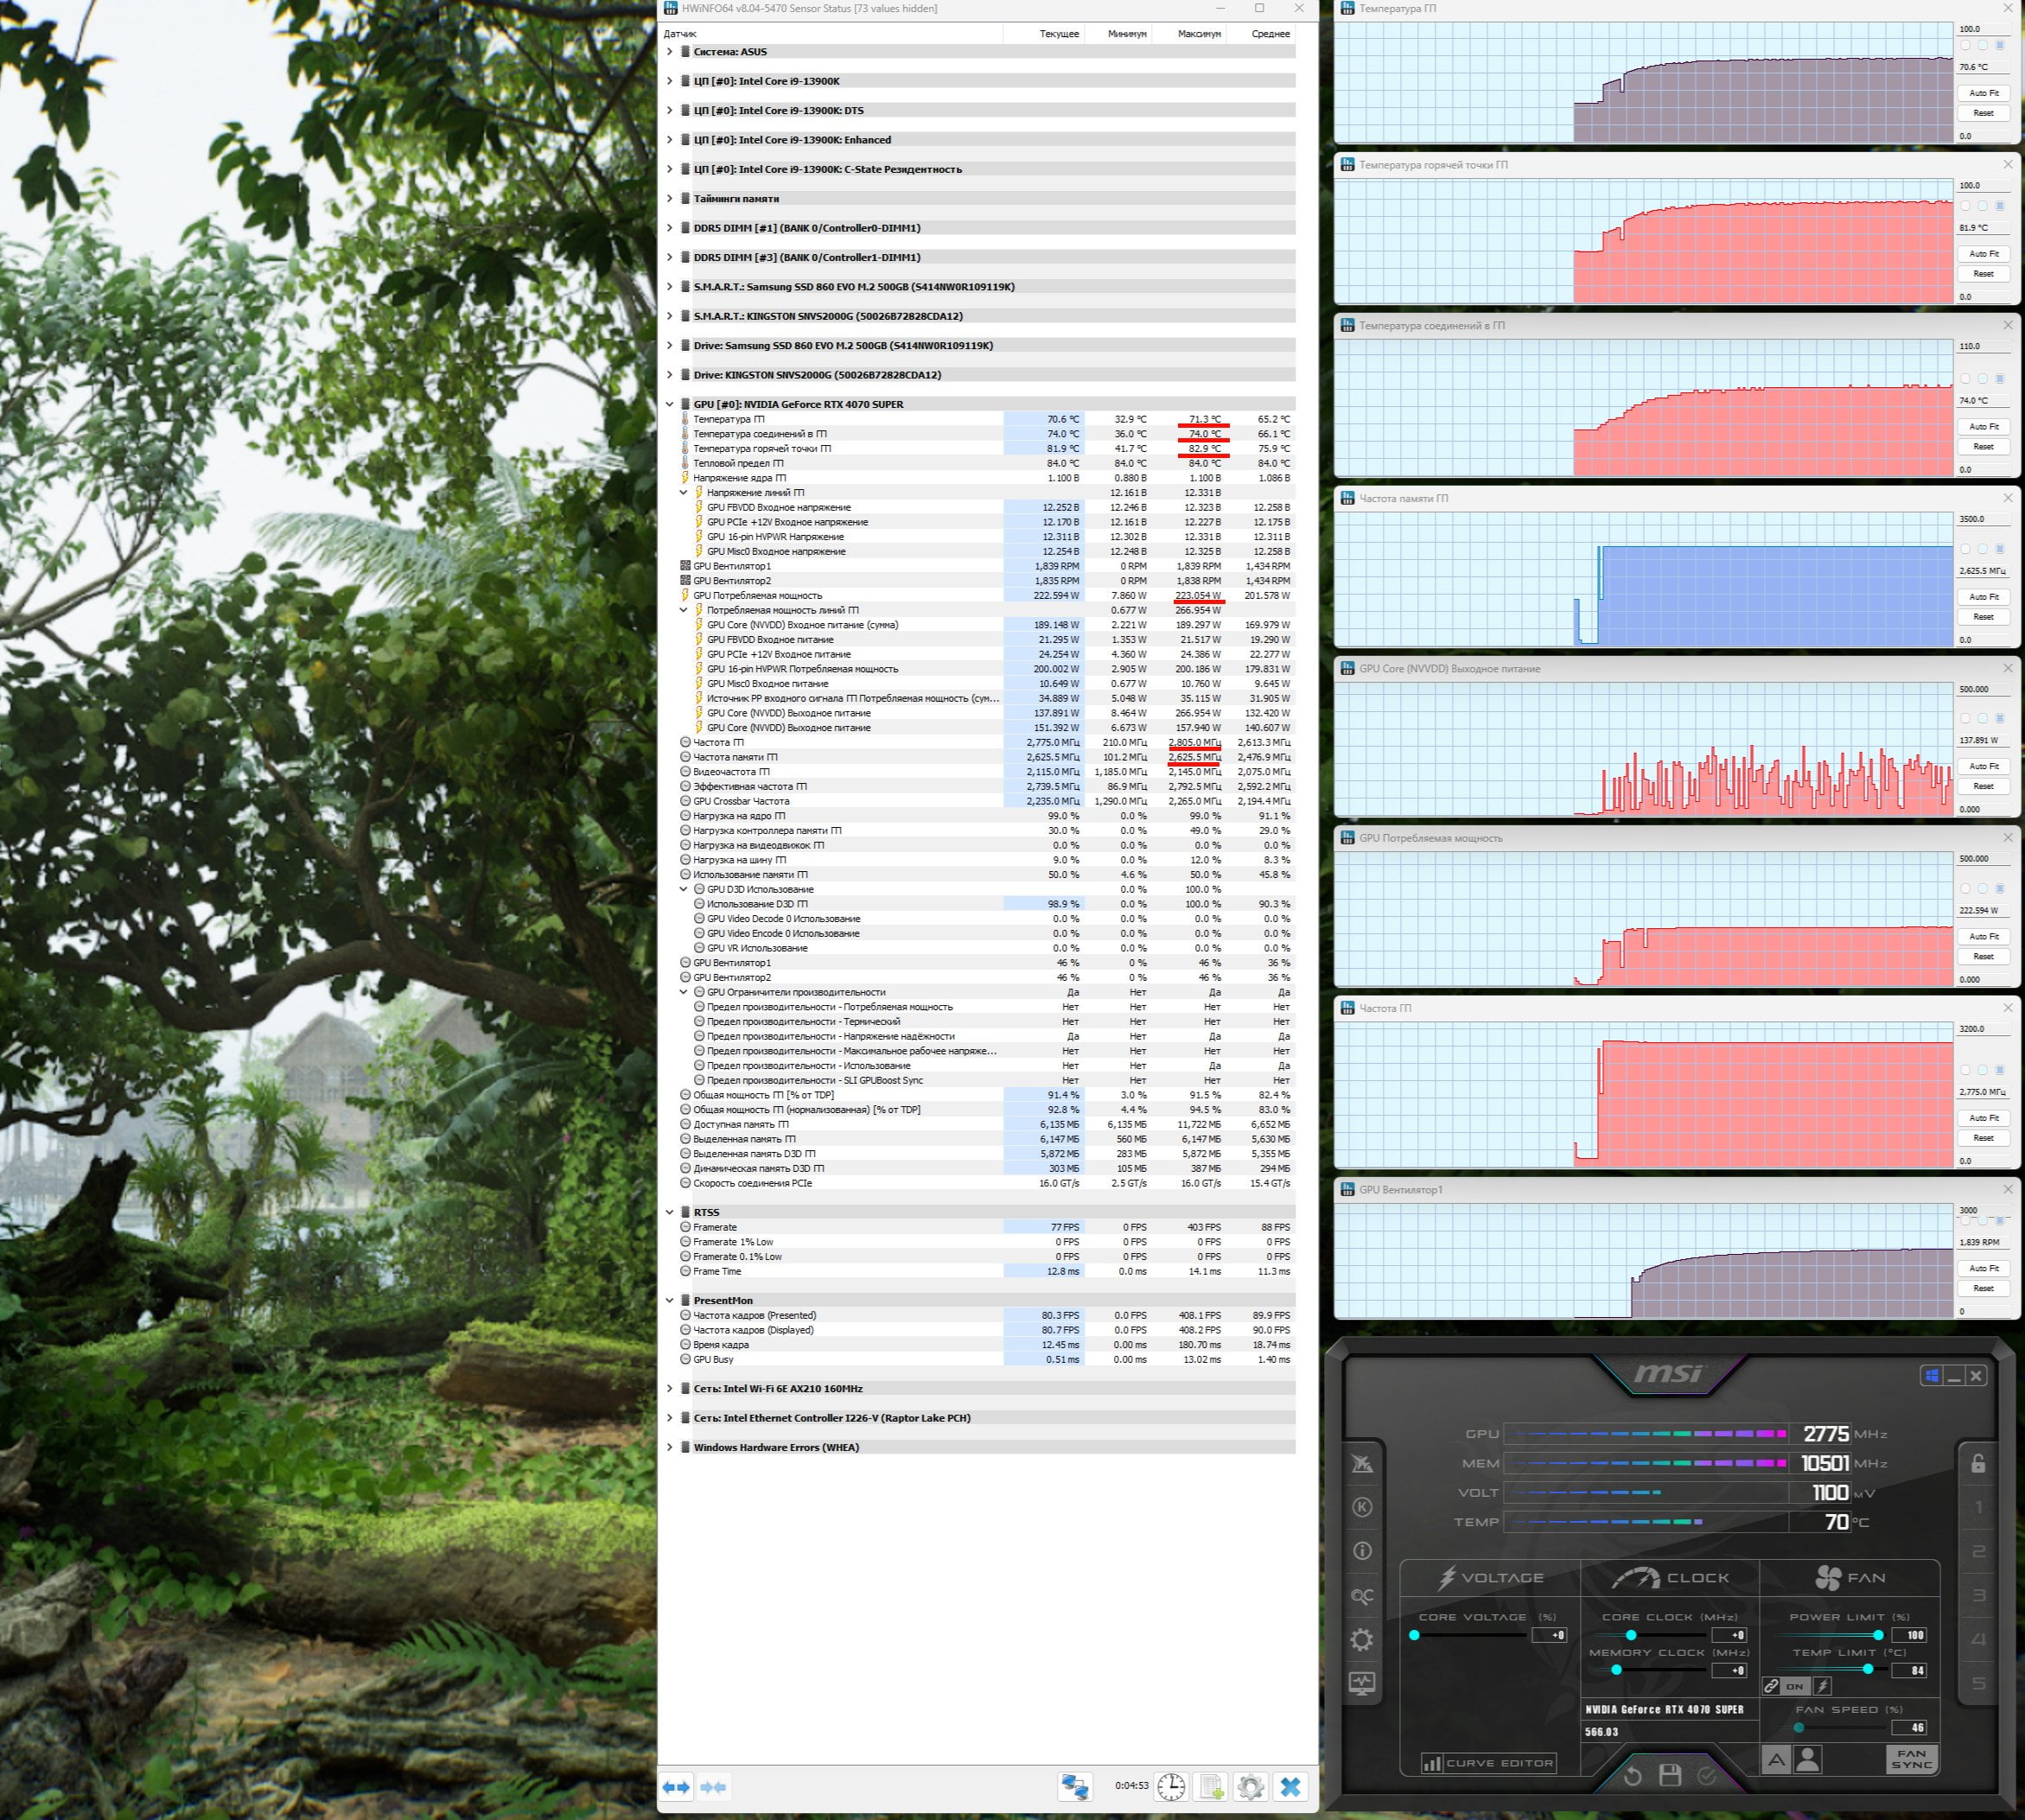This screenshot has height=1820, width=2025.
Task: Open the Afterburner hardware monitor icon
Action: coord(1362,1683)
